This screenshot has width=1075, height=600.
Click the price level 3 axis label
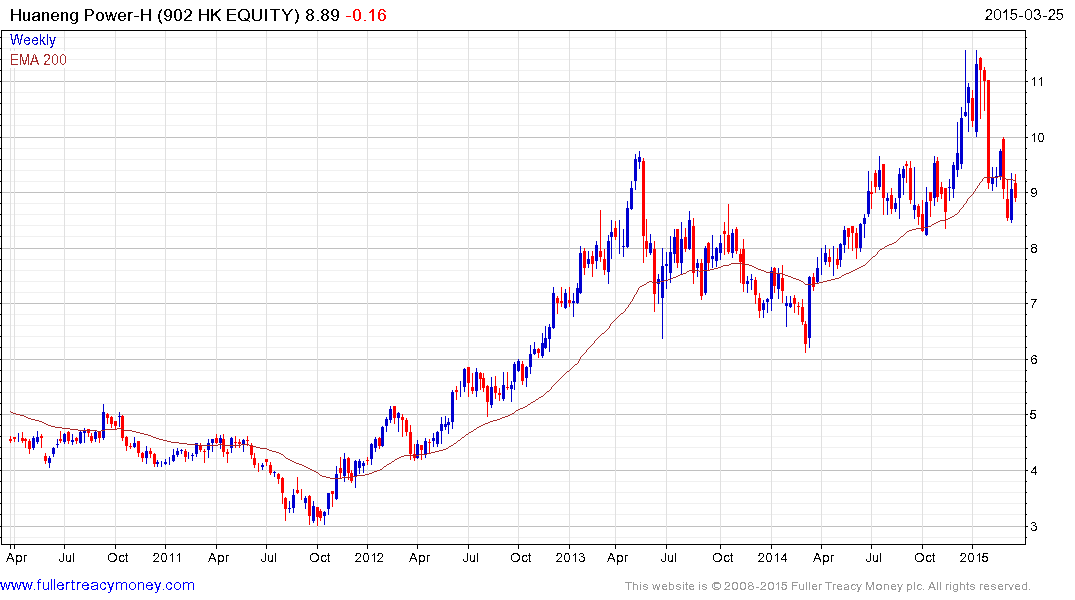pos(1034,527)
